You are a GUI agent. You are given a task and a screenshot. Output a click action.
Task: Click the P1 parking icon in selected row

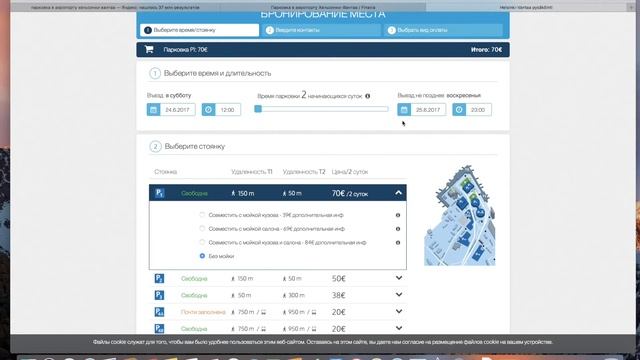[x=160, y=193]
